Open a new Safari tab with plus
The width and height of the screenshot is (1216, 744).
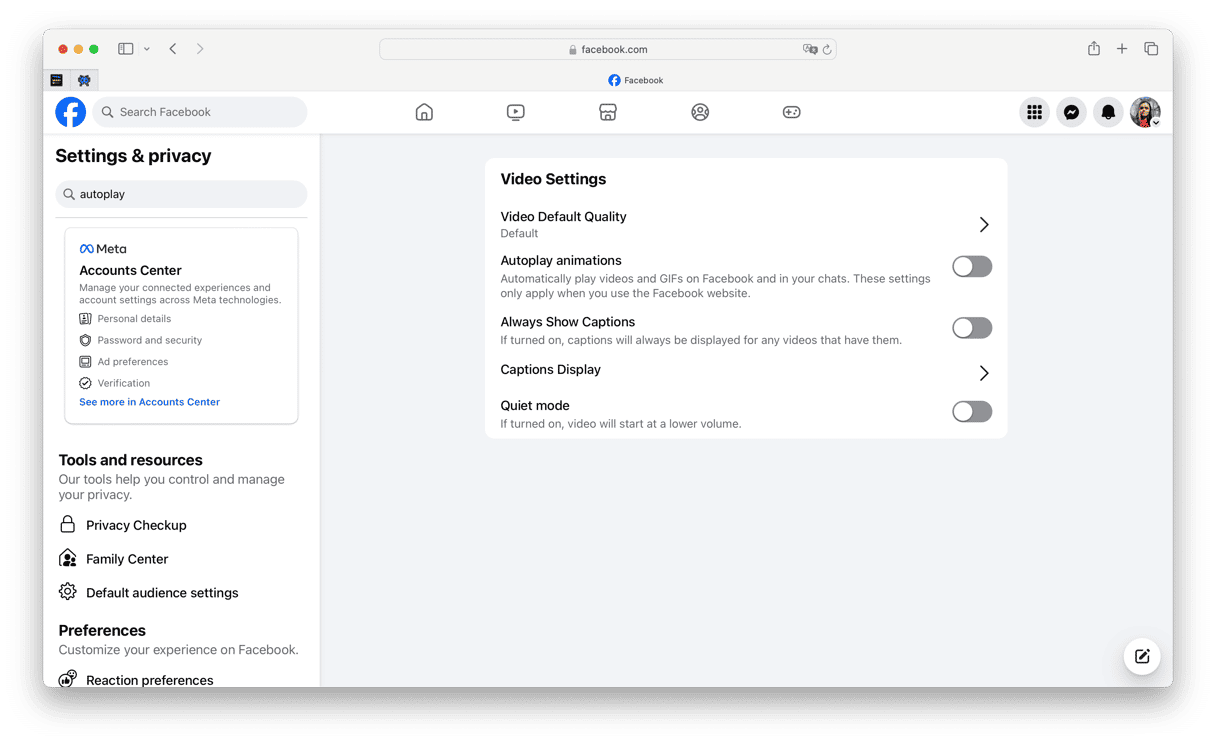point(1122,48)
